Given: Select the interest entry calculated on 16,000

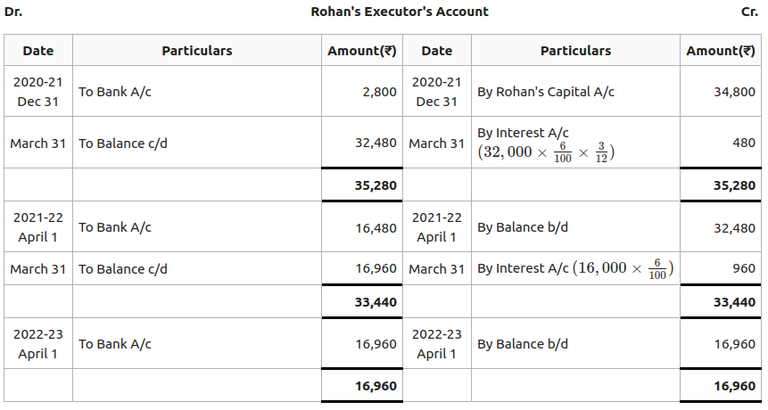Looking at the screenshot, I should (x=575, y=268).
